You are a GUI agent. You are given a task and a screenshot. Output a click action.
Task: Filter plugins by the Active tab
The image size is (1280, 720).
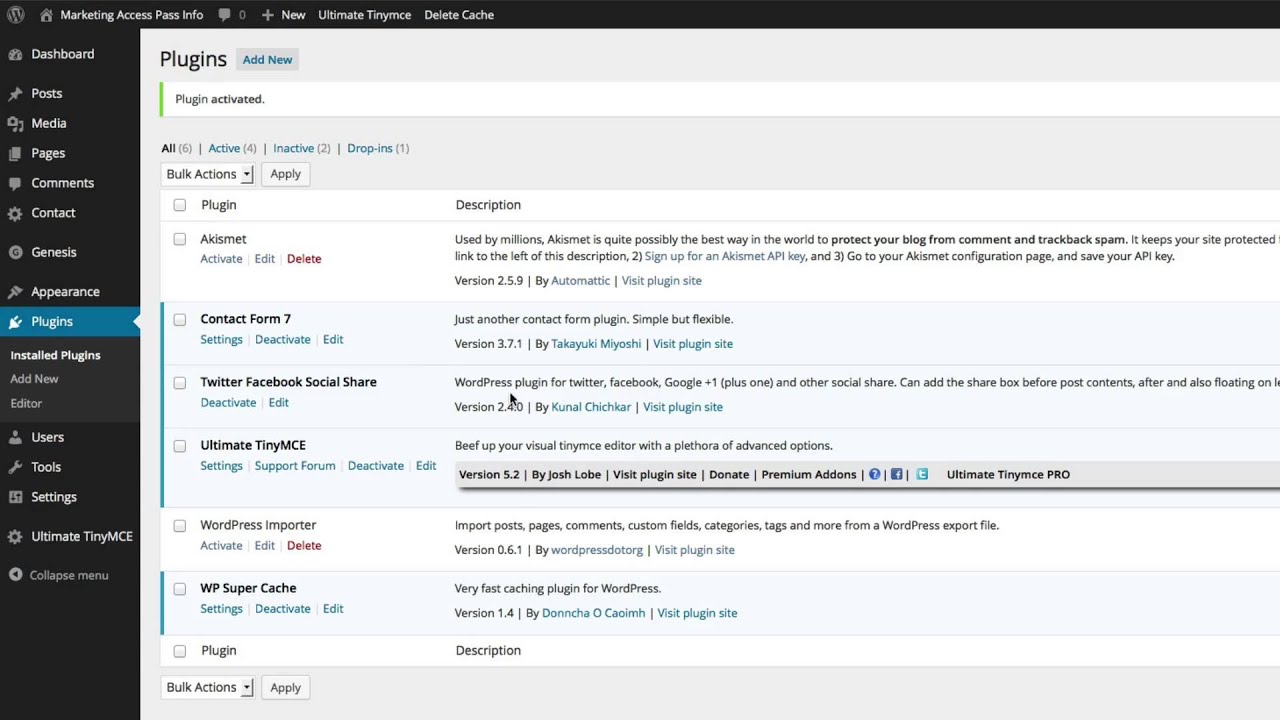point(224,148)
